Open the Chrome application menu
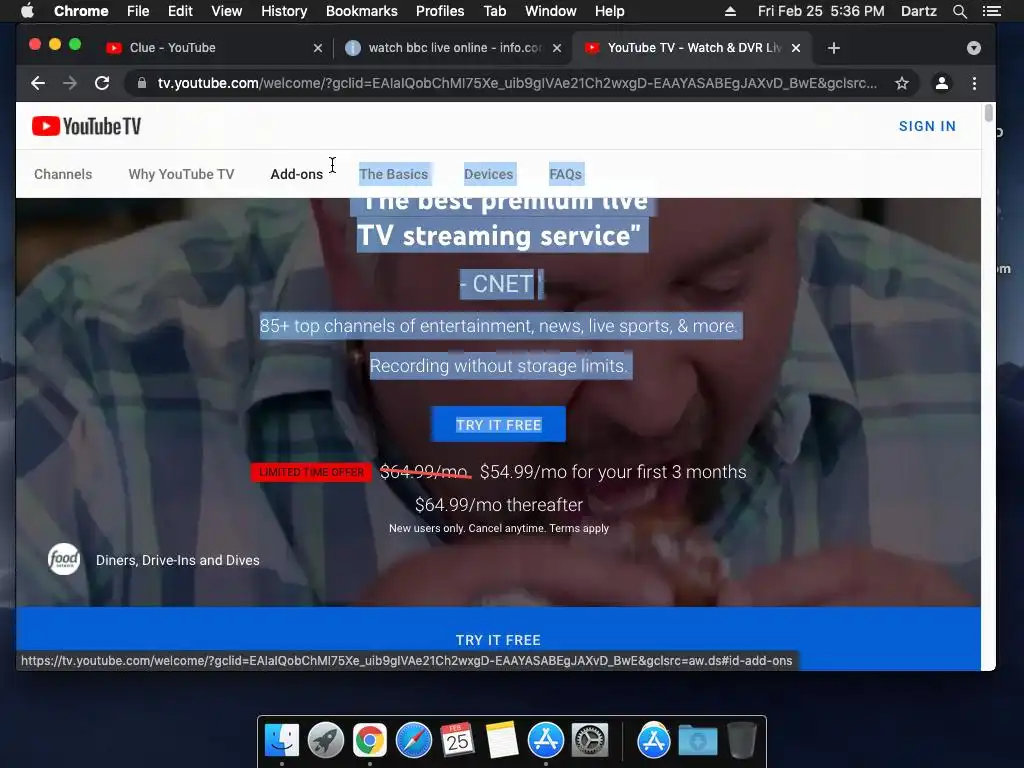Image resolution: width=1024 pixels, height=768 pixels. point(81,11)
